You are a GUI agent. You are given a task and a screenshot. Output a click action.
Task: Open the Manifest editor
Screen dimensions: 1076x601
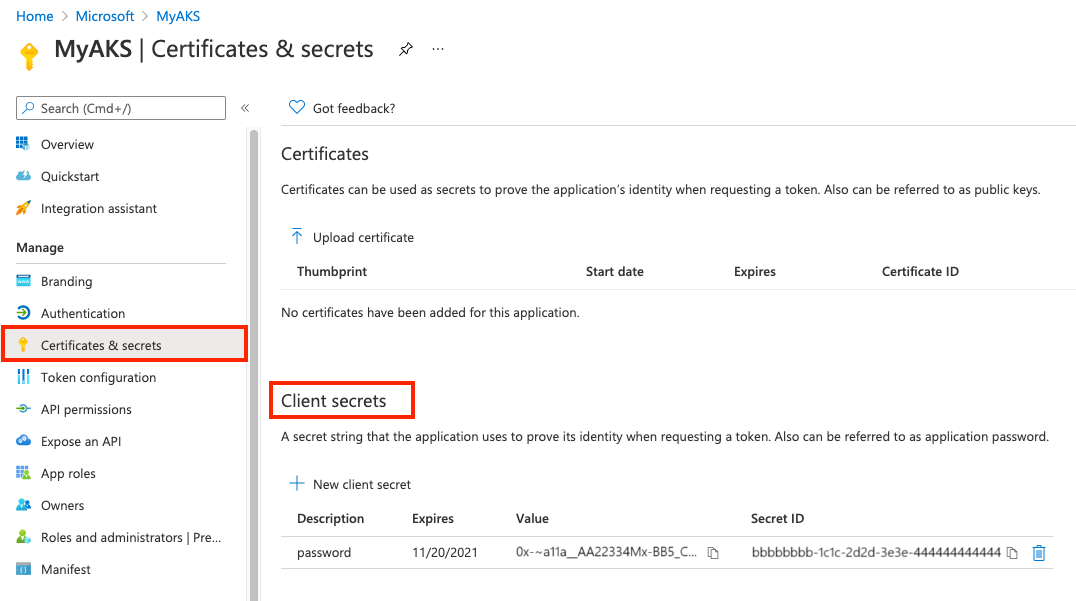(66, 569)
